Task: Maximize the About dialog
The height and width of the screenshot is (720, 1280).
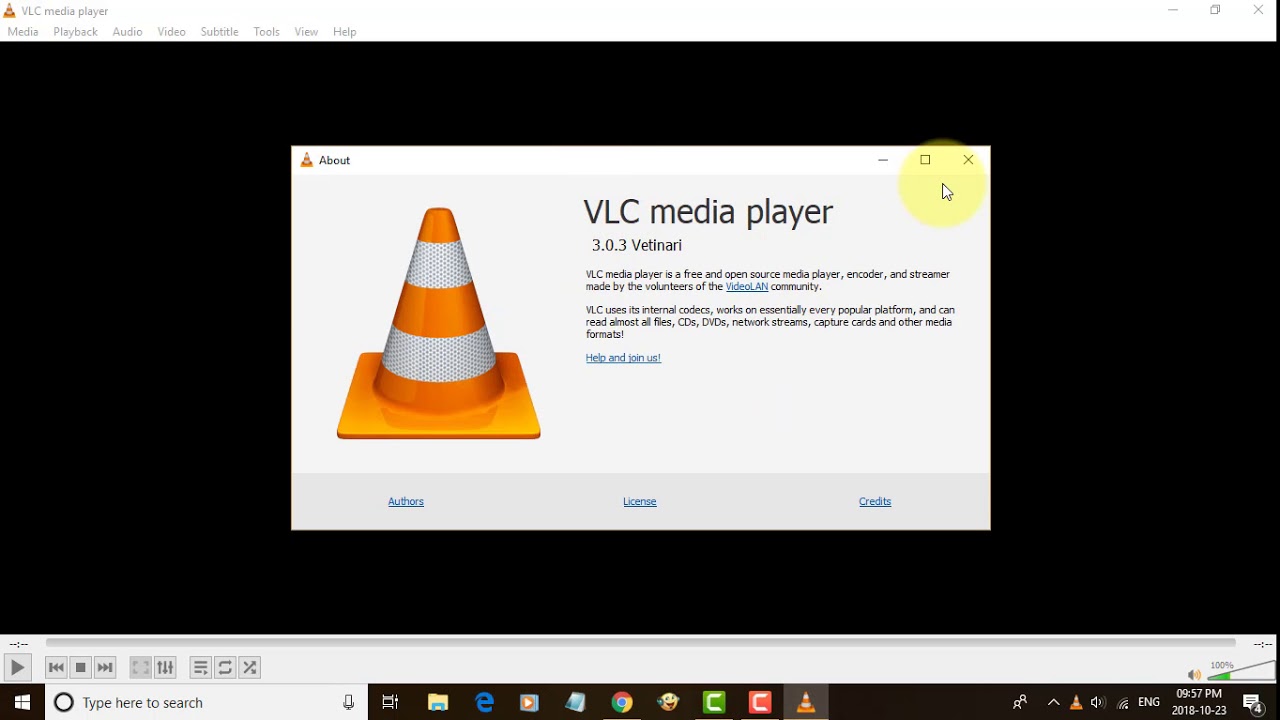Action: click(926, 160)
